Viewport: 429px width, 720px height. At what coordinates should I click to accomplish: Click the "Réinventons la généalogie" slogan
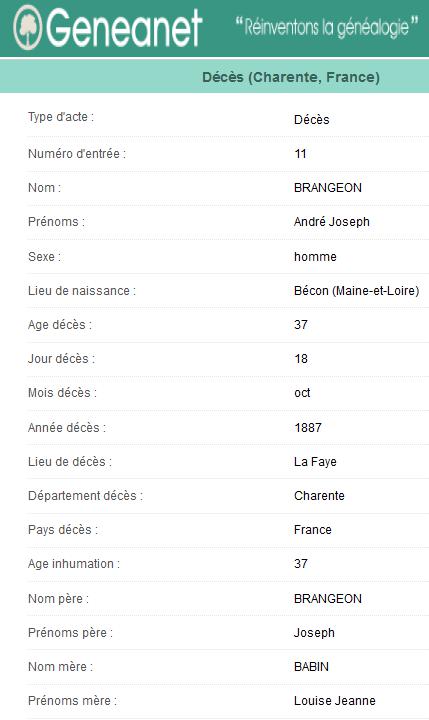click(327, 27)
